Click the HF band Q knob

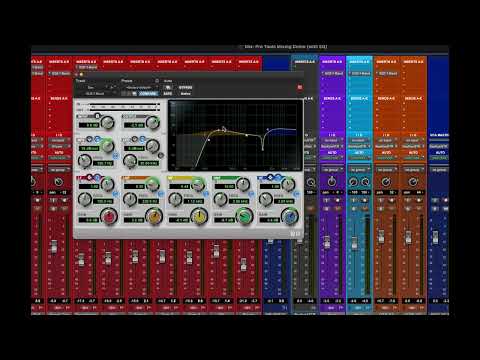pos(288,184)
